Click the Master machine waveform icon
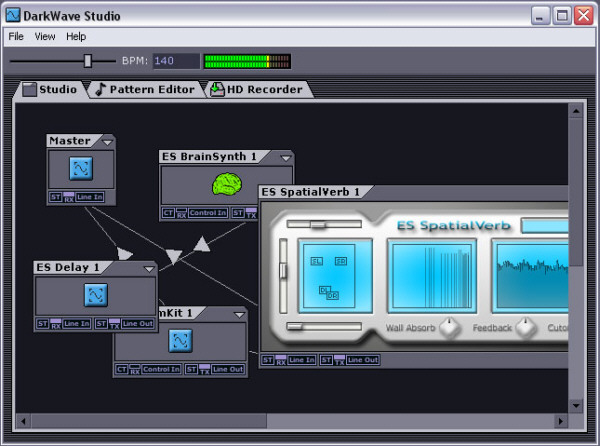Viewport: 600px width, 446px height. pyautogui.click(x=81, y=168)
